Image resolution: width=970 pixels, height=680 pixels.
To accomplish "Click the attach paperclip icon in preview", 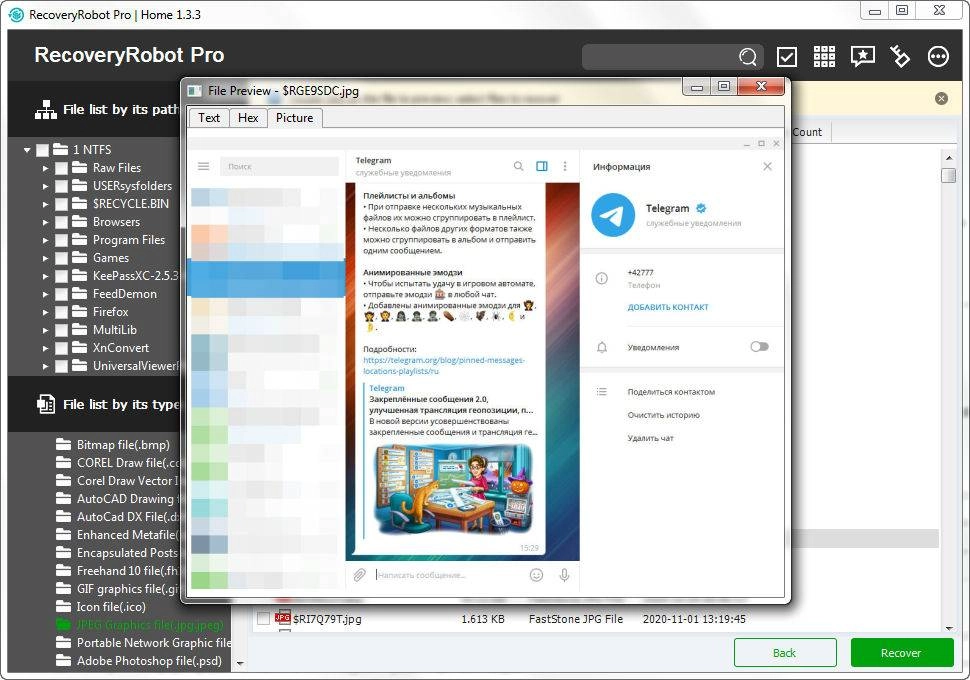I will [x=359, y=575].
